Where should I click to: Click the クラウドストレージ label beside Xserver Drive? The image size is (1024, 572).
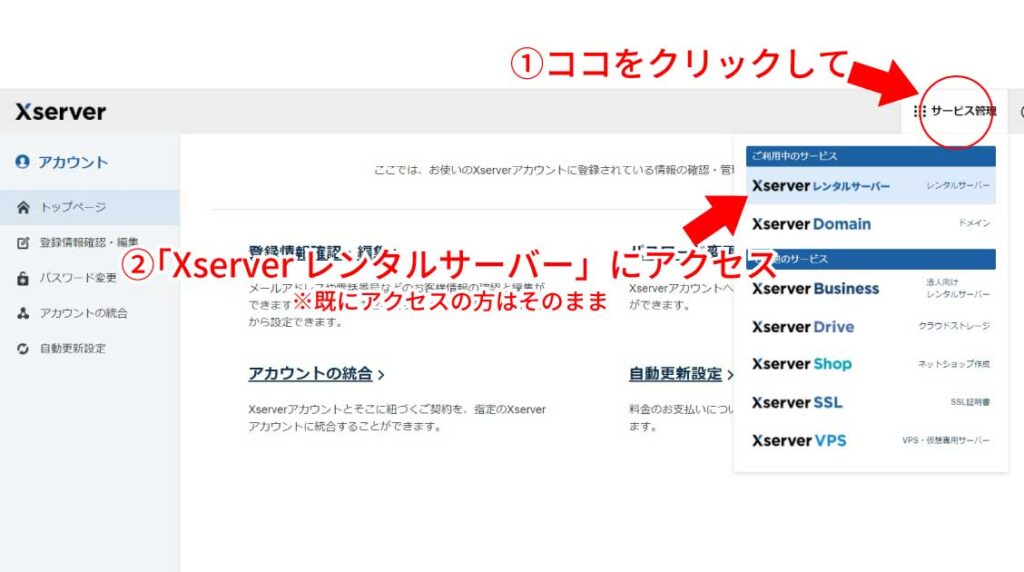(954, 326)
